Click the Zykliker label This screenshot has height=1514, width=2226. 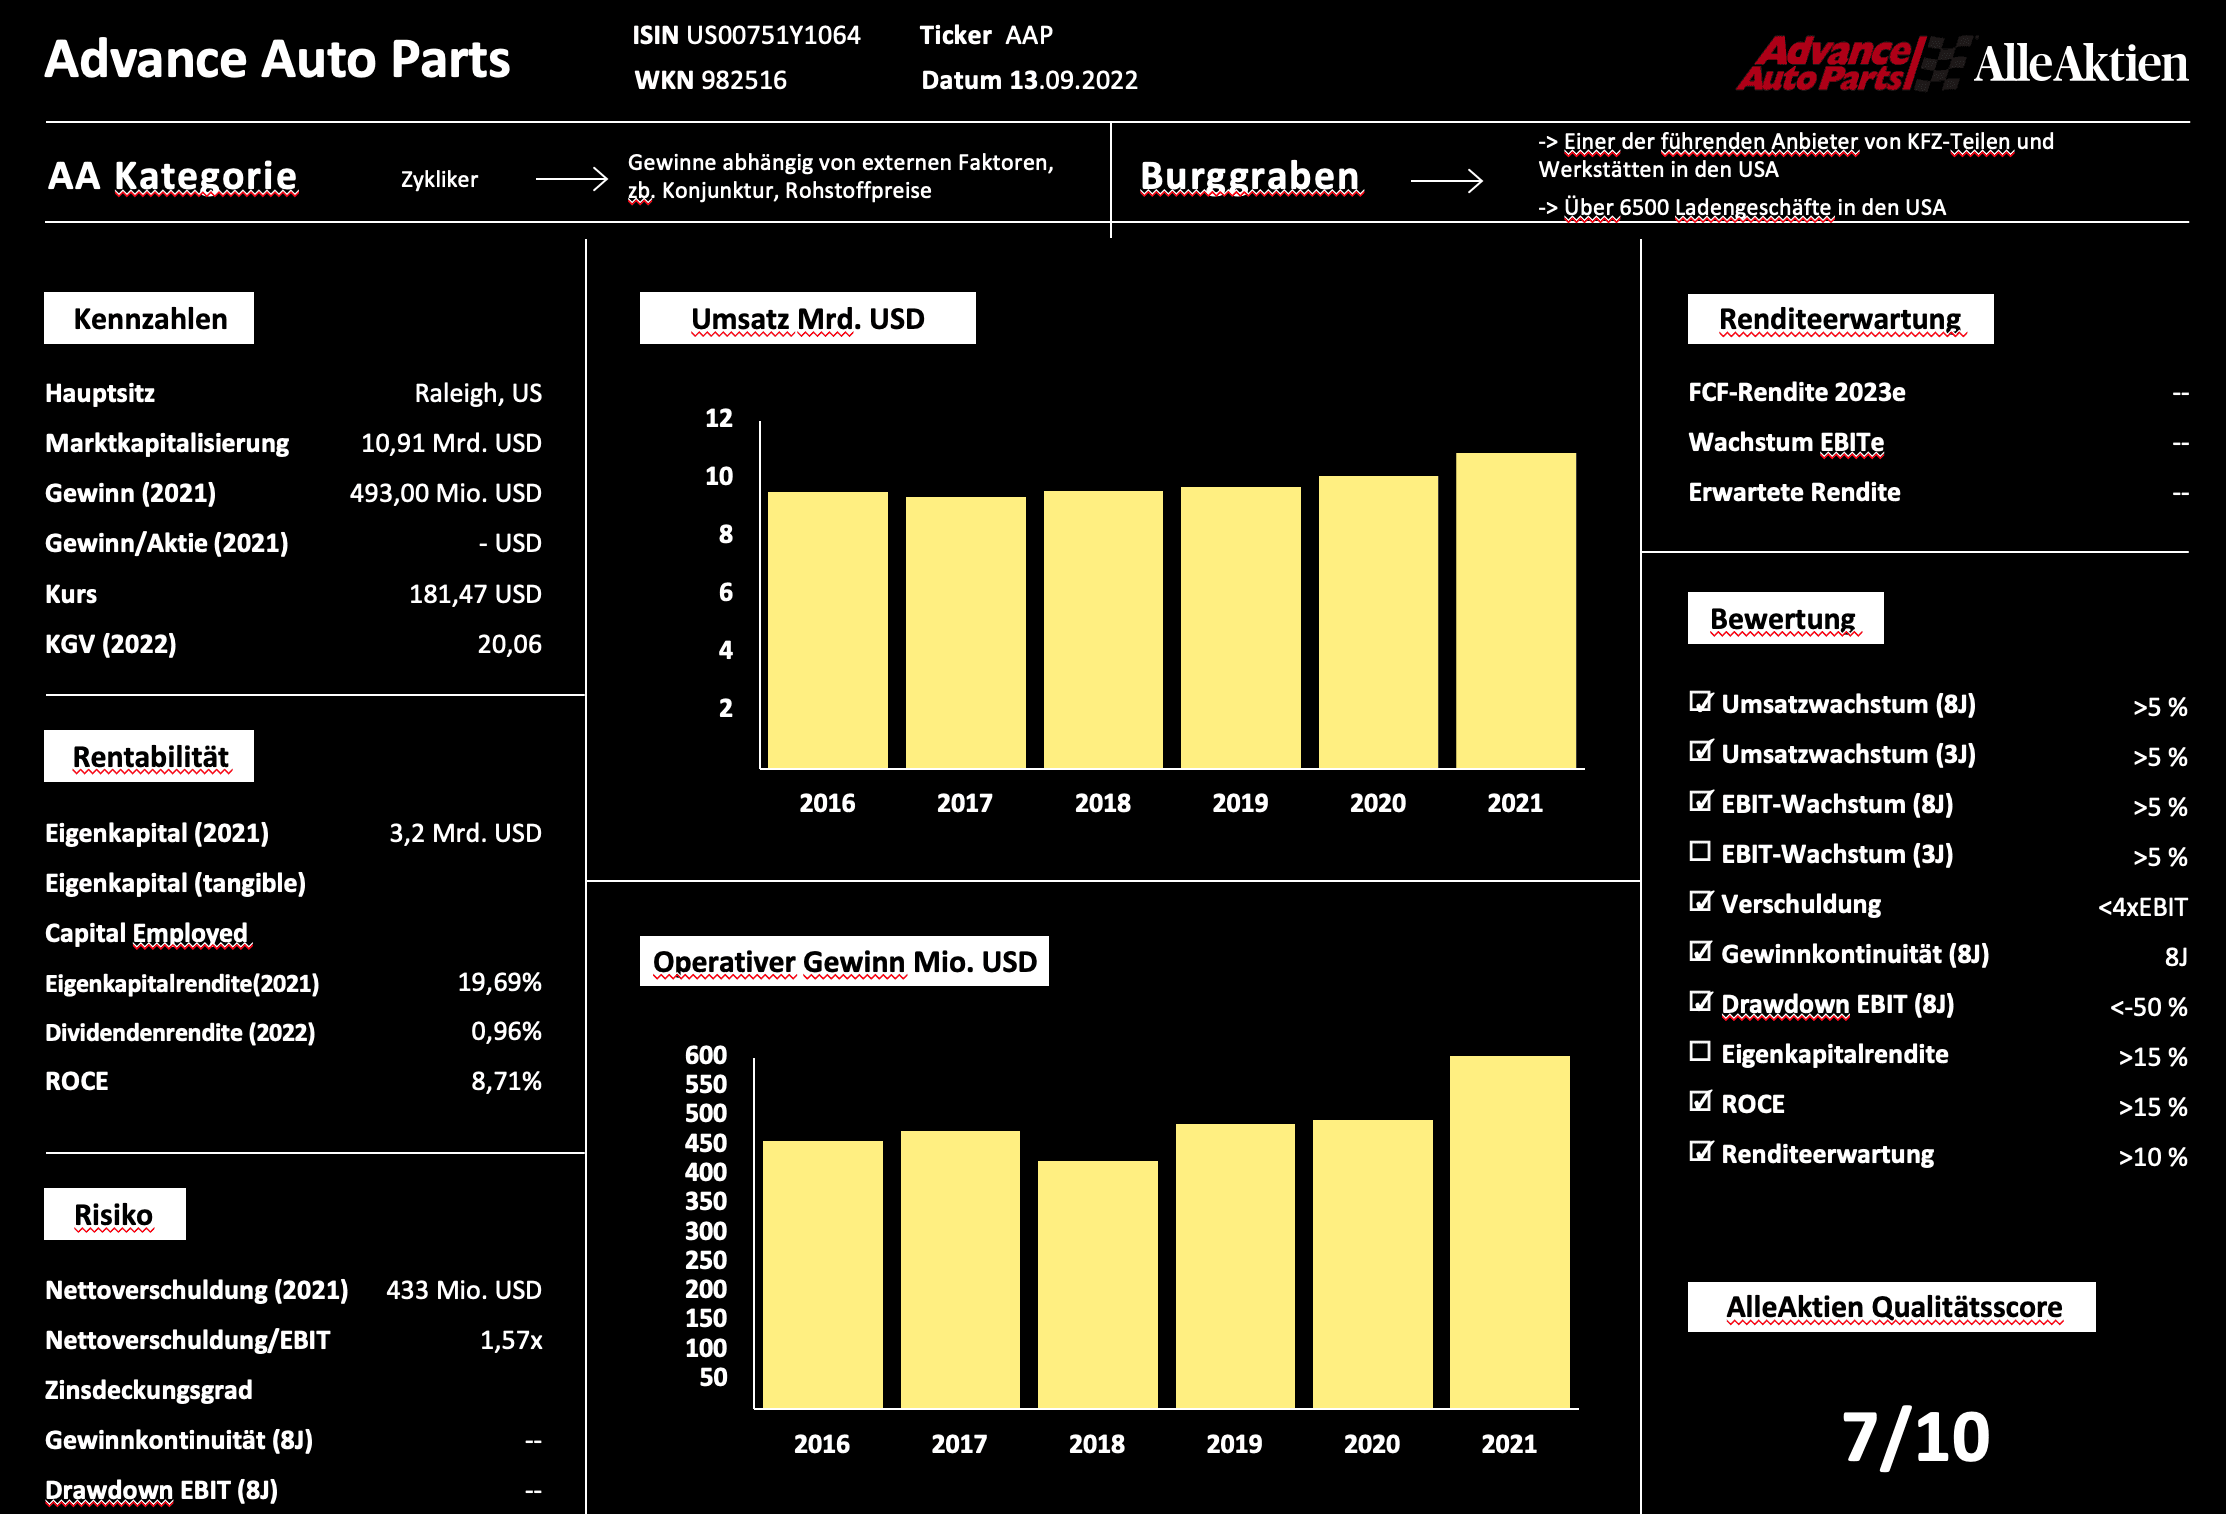tap(439, 179)
